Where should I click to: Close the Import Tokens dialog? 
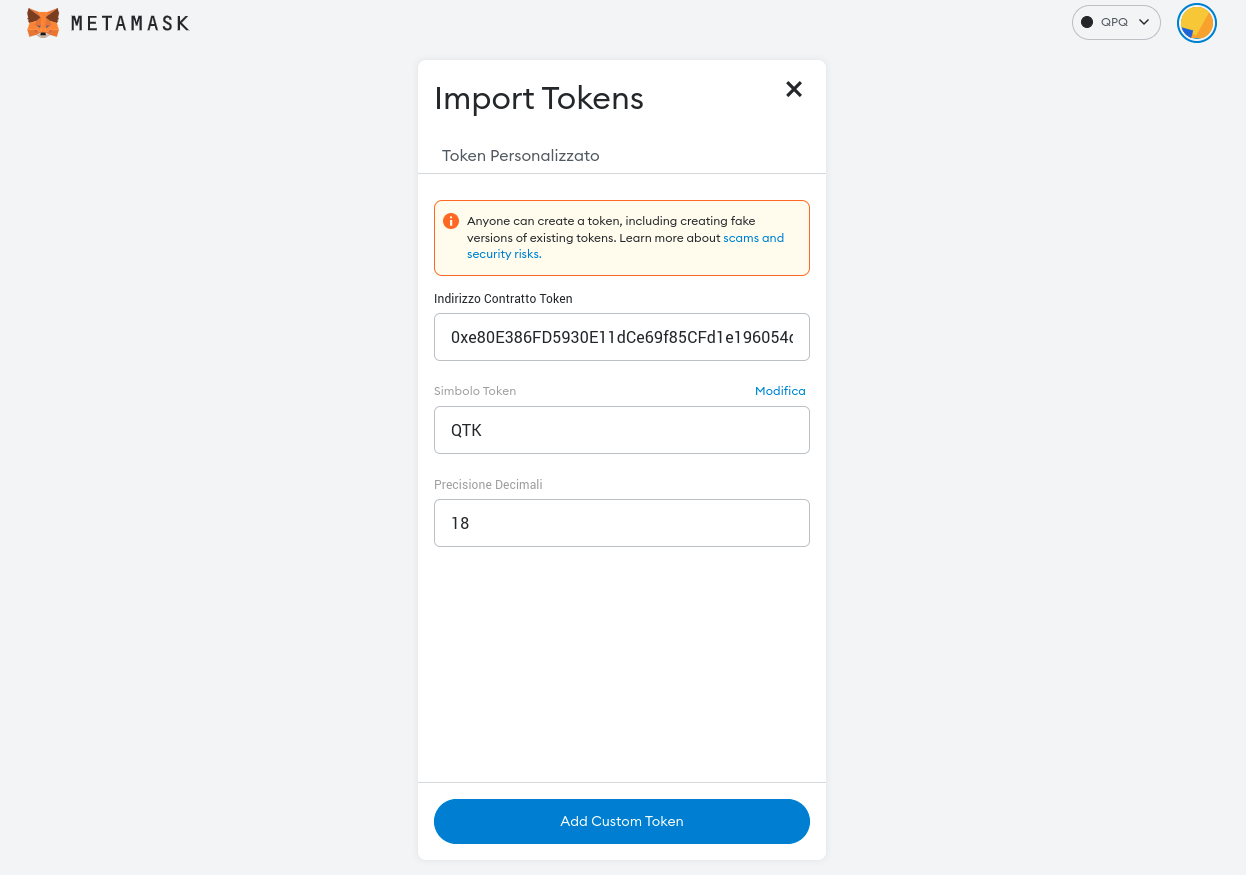coord(794,89)
